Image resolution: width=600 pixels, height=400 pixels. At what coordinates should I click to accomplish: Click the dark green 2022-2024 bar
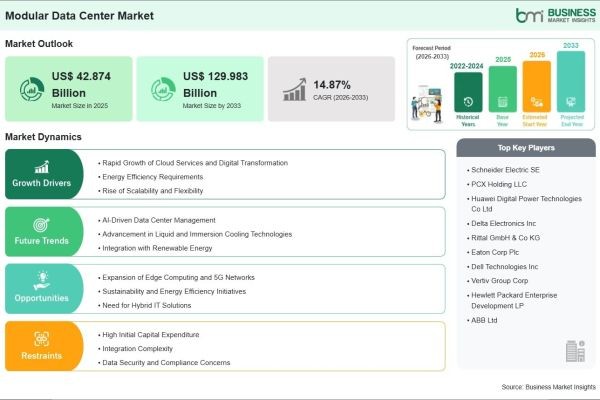[468, 92]
